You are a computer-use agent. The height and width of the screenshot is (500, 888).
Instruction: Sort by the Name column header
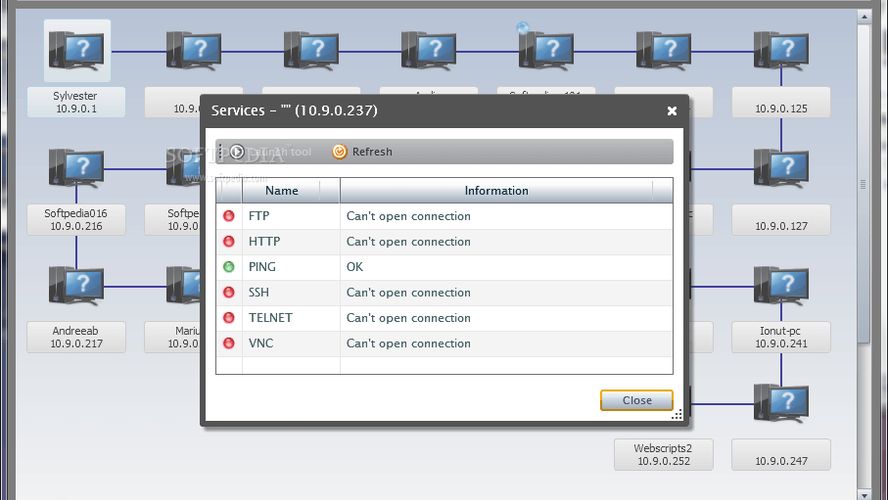click(291, 191)
